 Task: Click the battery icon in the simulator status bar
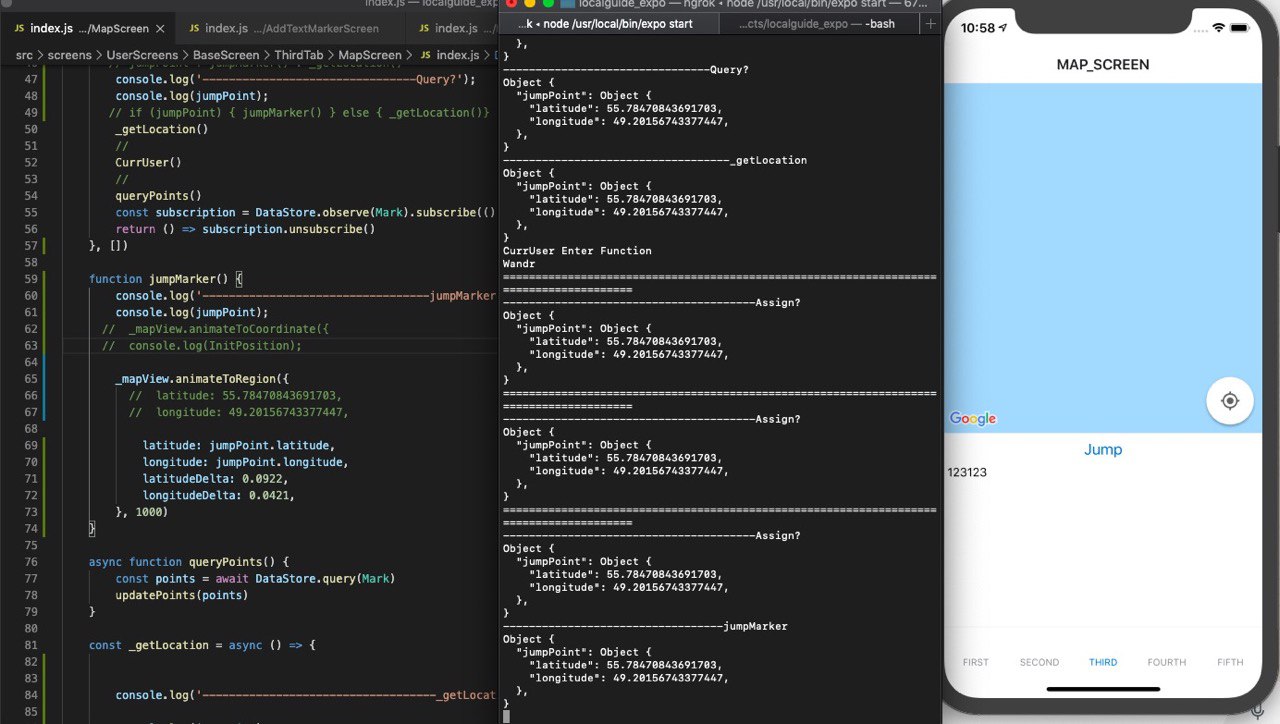pyautogui.click(x=1241, y=27)
